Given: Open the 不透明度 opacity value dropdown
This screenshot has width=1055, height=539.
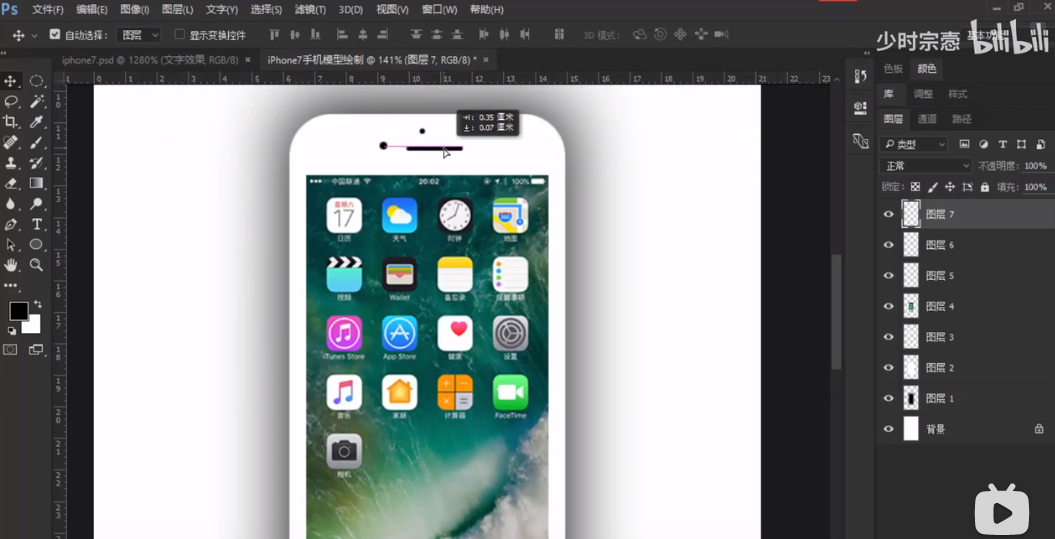Looking at the screenshot, I should click(1038, 166).
